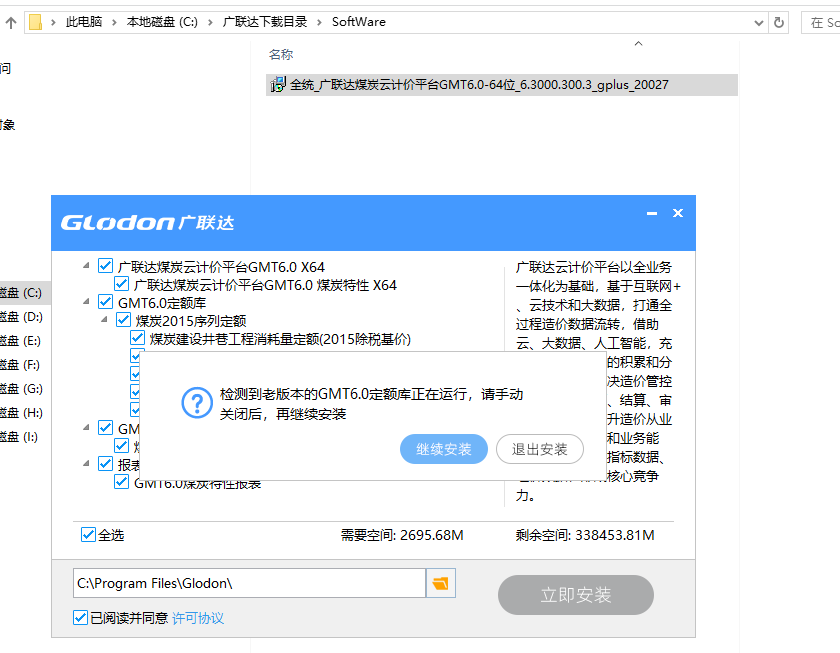Select 此电脑 in the breadcrumb path
This screenshot has width=840, height=653.
(84, 22)
